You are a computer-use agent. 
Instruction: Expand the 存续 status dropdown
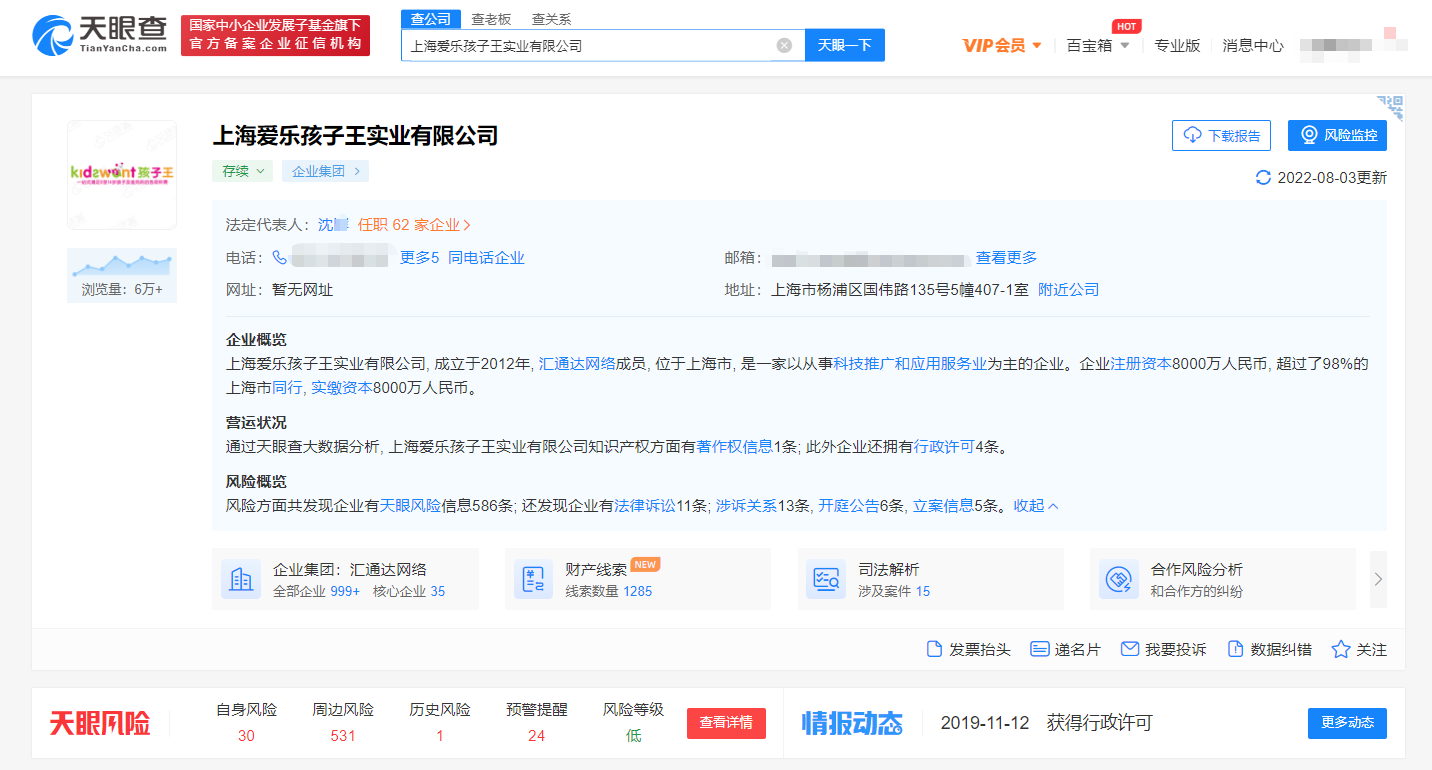[242, 171]
